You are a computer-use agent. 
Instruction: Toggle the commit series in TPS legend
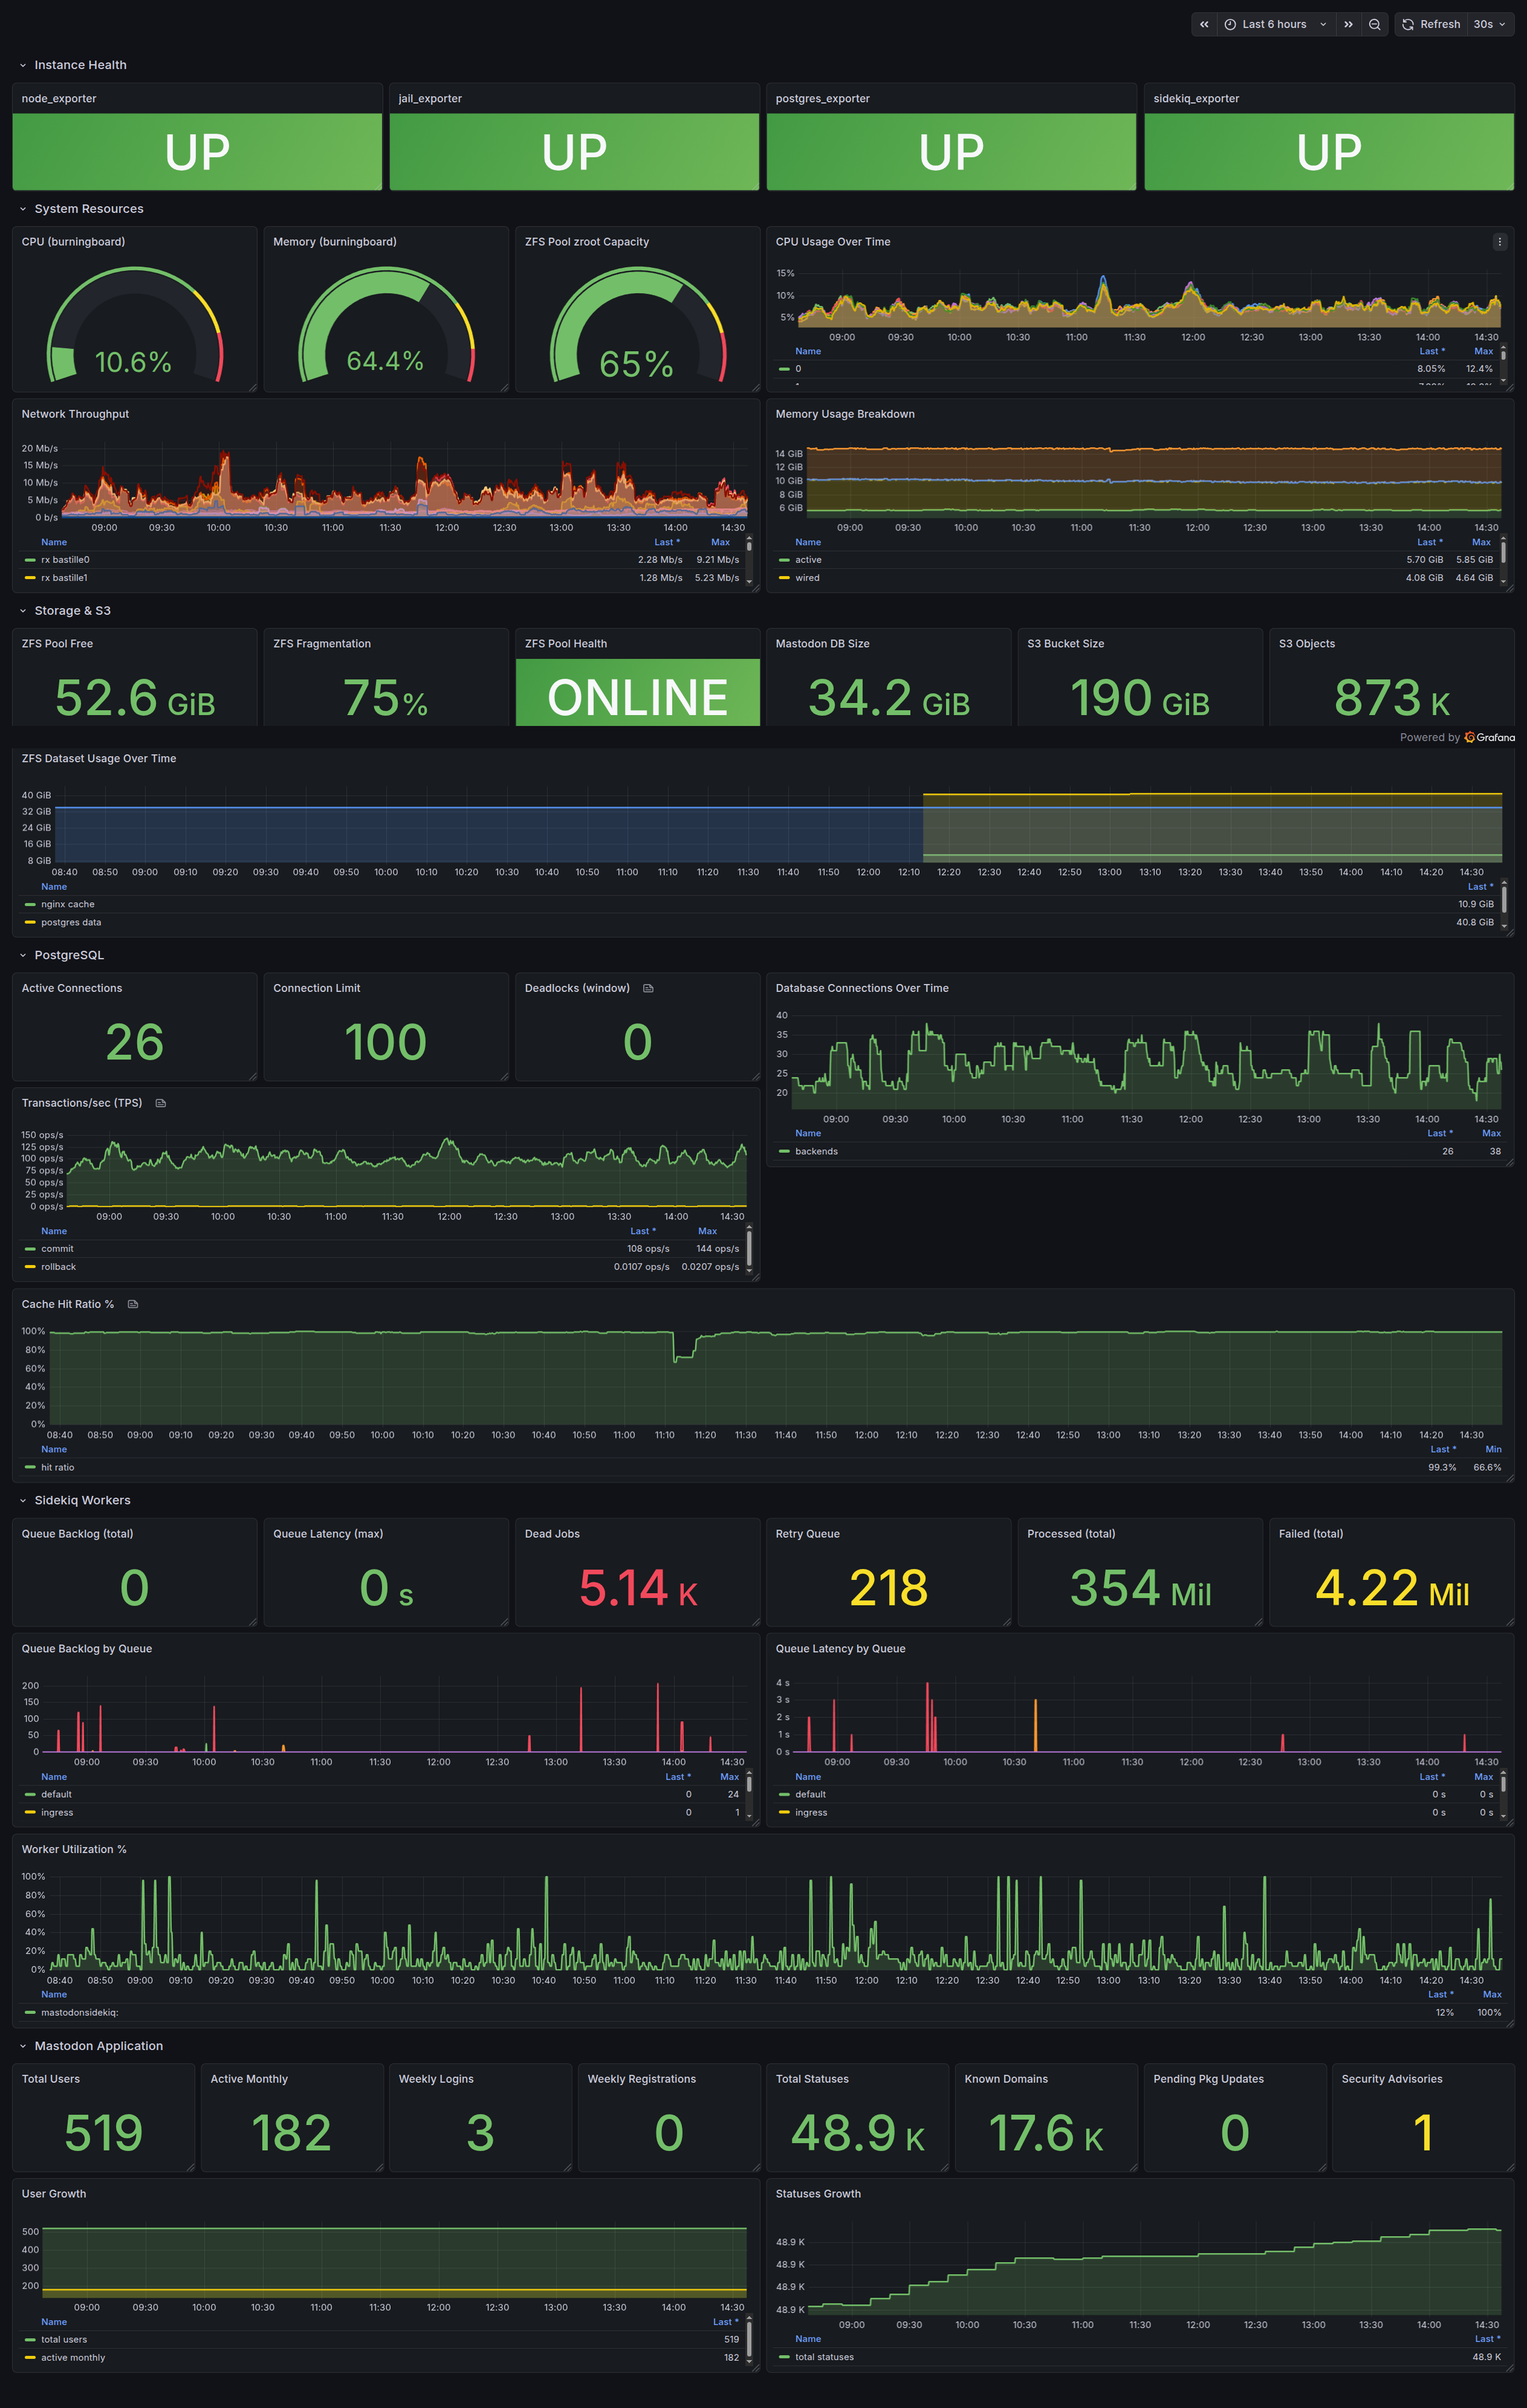(x=57, y=1249)
